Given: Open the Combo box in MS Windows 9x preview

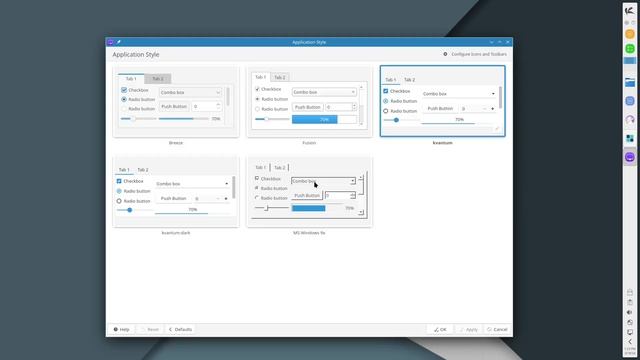Looking at the screenshot, I should (x=323, y=181).
